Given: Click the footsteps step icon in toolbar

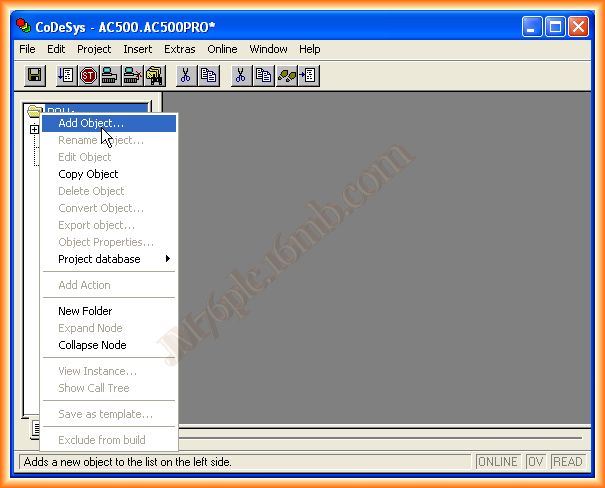Looking at the screenshot, I should 287,75.
